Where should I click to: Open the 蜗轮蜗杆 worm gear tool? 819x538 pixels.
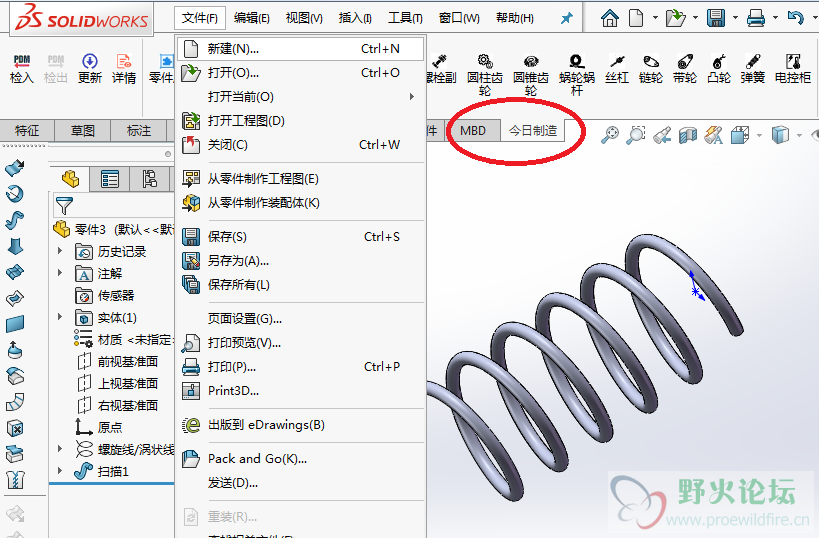tap(577, 75)
